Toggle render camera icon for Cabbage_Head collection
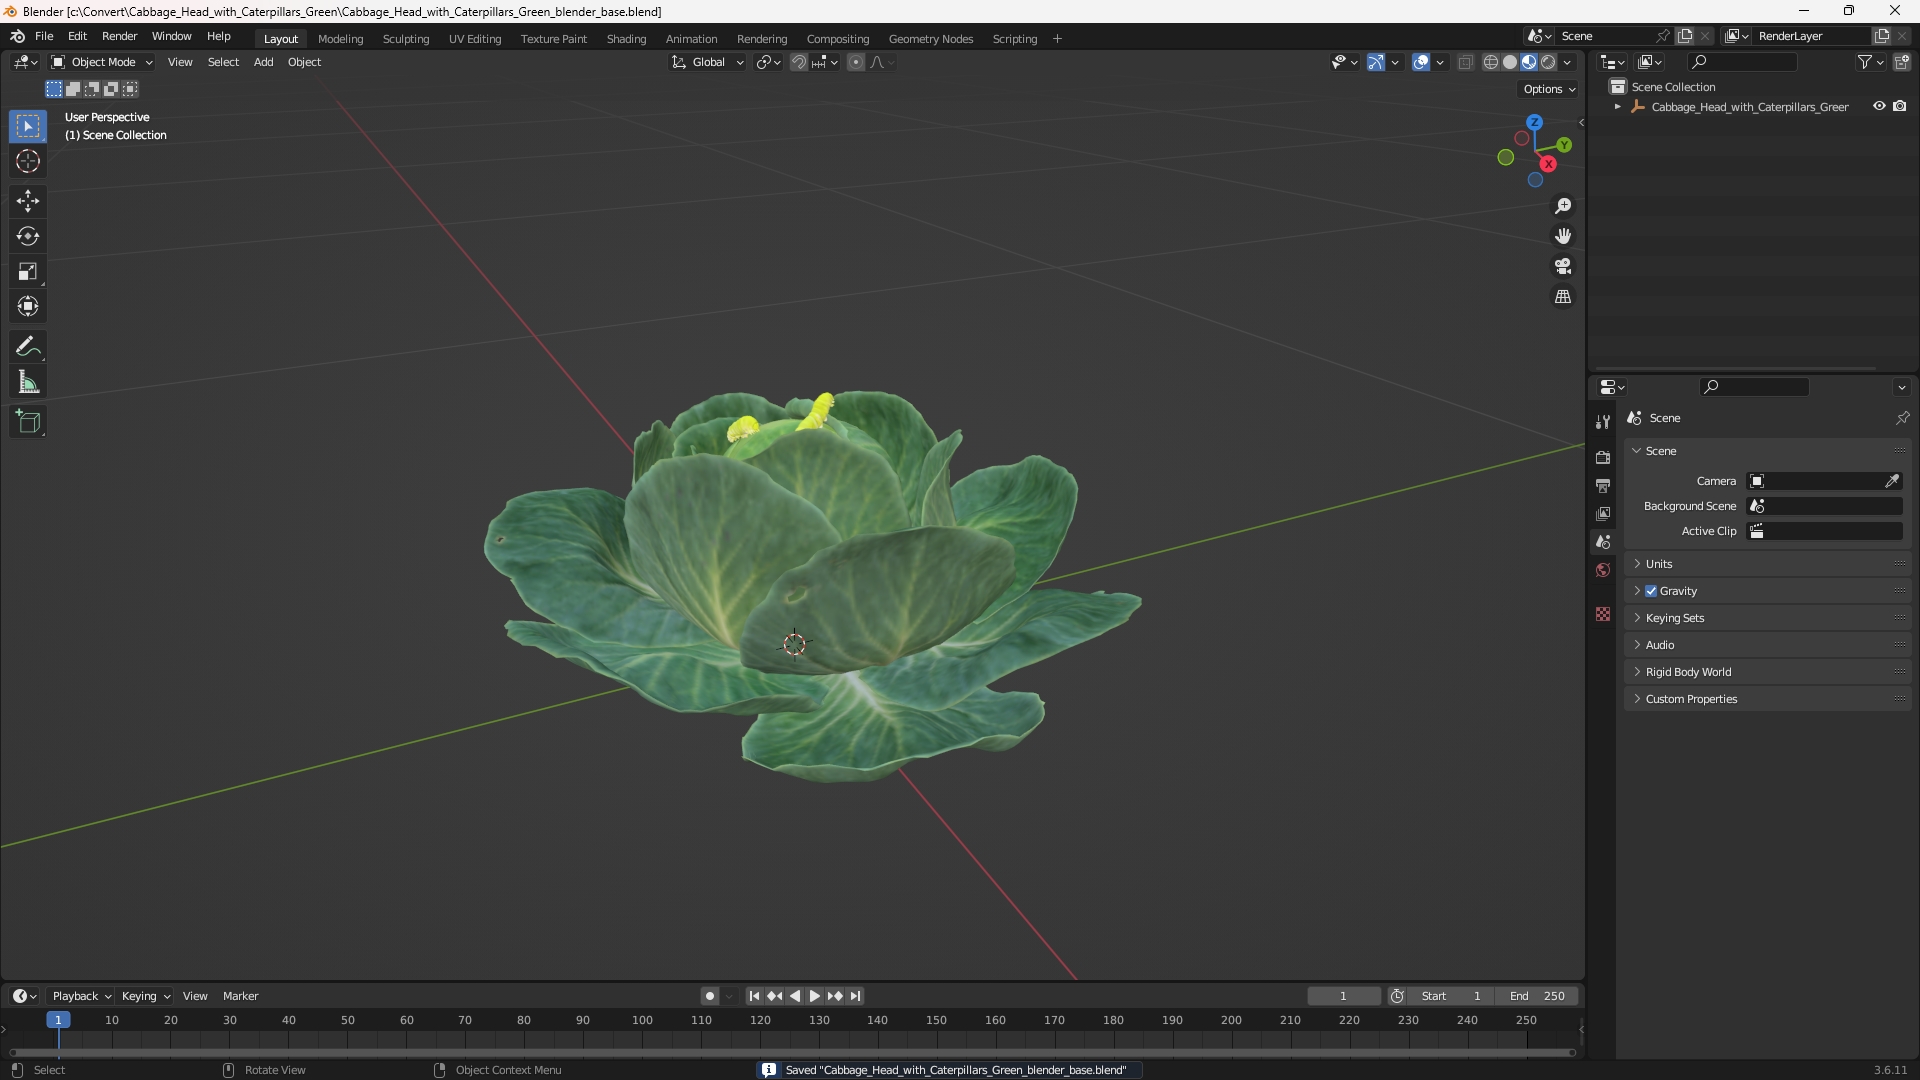This screenshot has width=1920, height=1080. pos(1900,106)
